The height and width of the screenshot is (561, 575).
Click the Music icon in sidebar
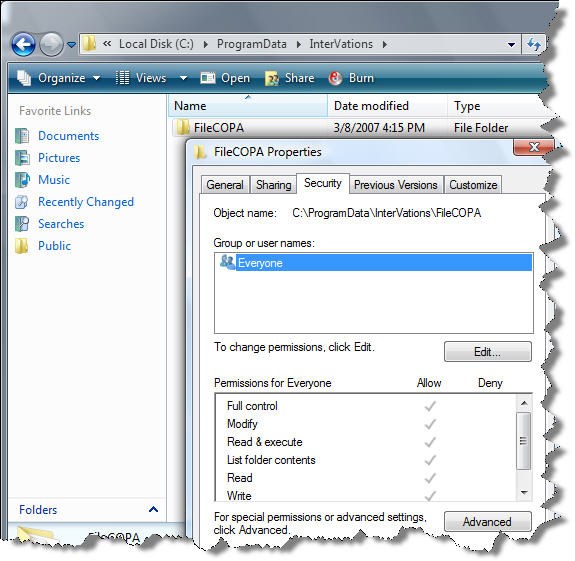22,180
